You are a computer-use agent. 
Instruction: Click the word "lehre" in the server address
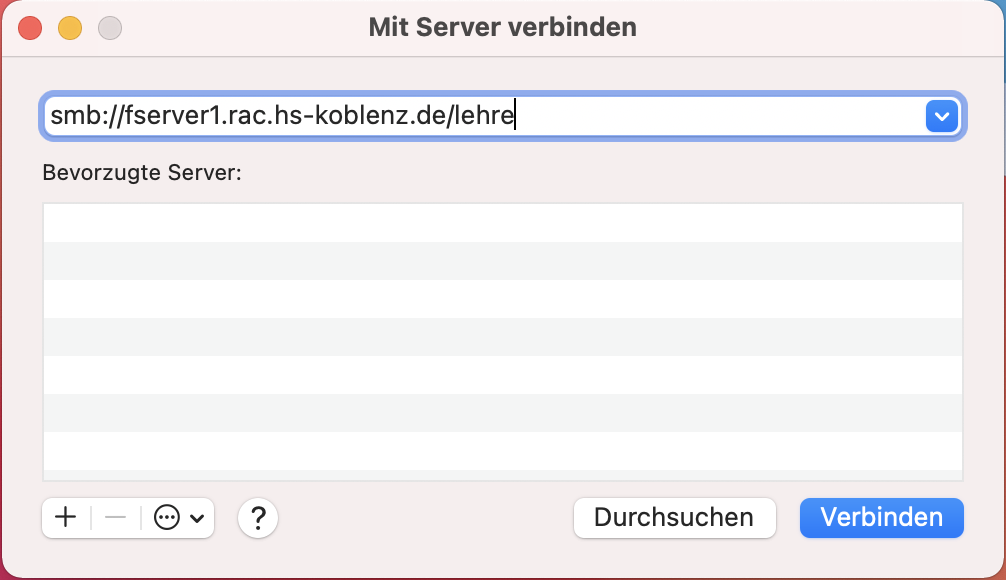pos(484,117)
